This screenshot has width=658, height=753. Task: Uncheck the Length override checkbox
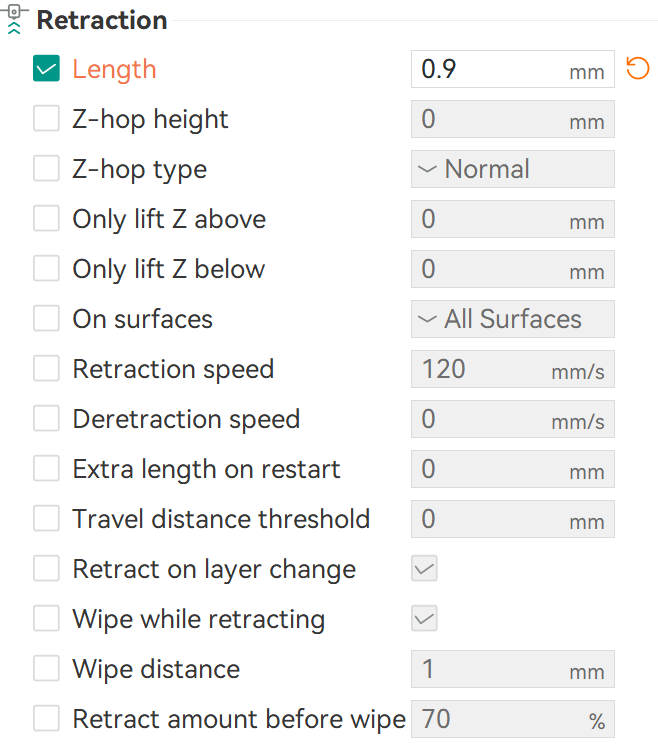coord(46,69)
